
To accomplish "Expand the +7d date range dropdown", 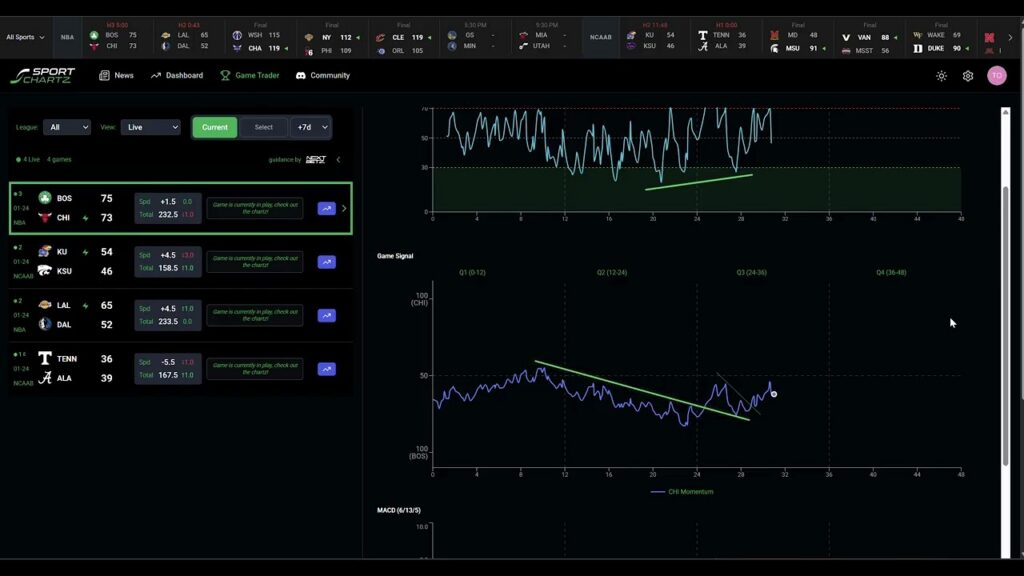I will 310,127.
